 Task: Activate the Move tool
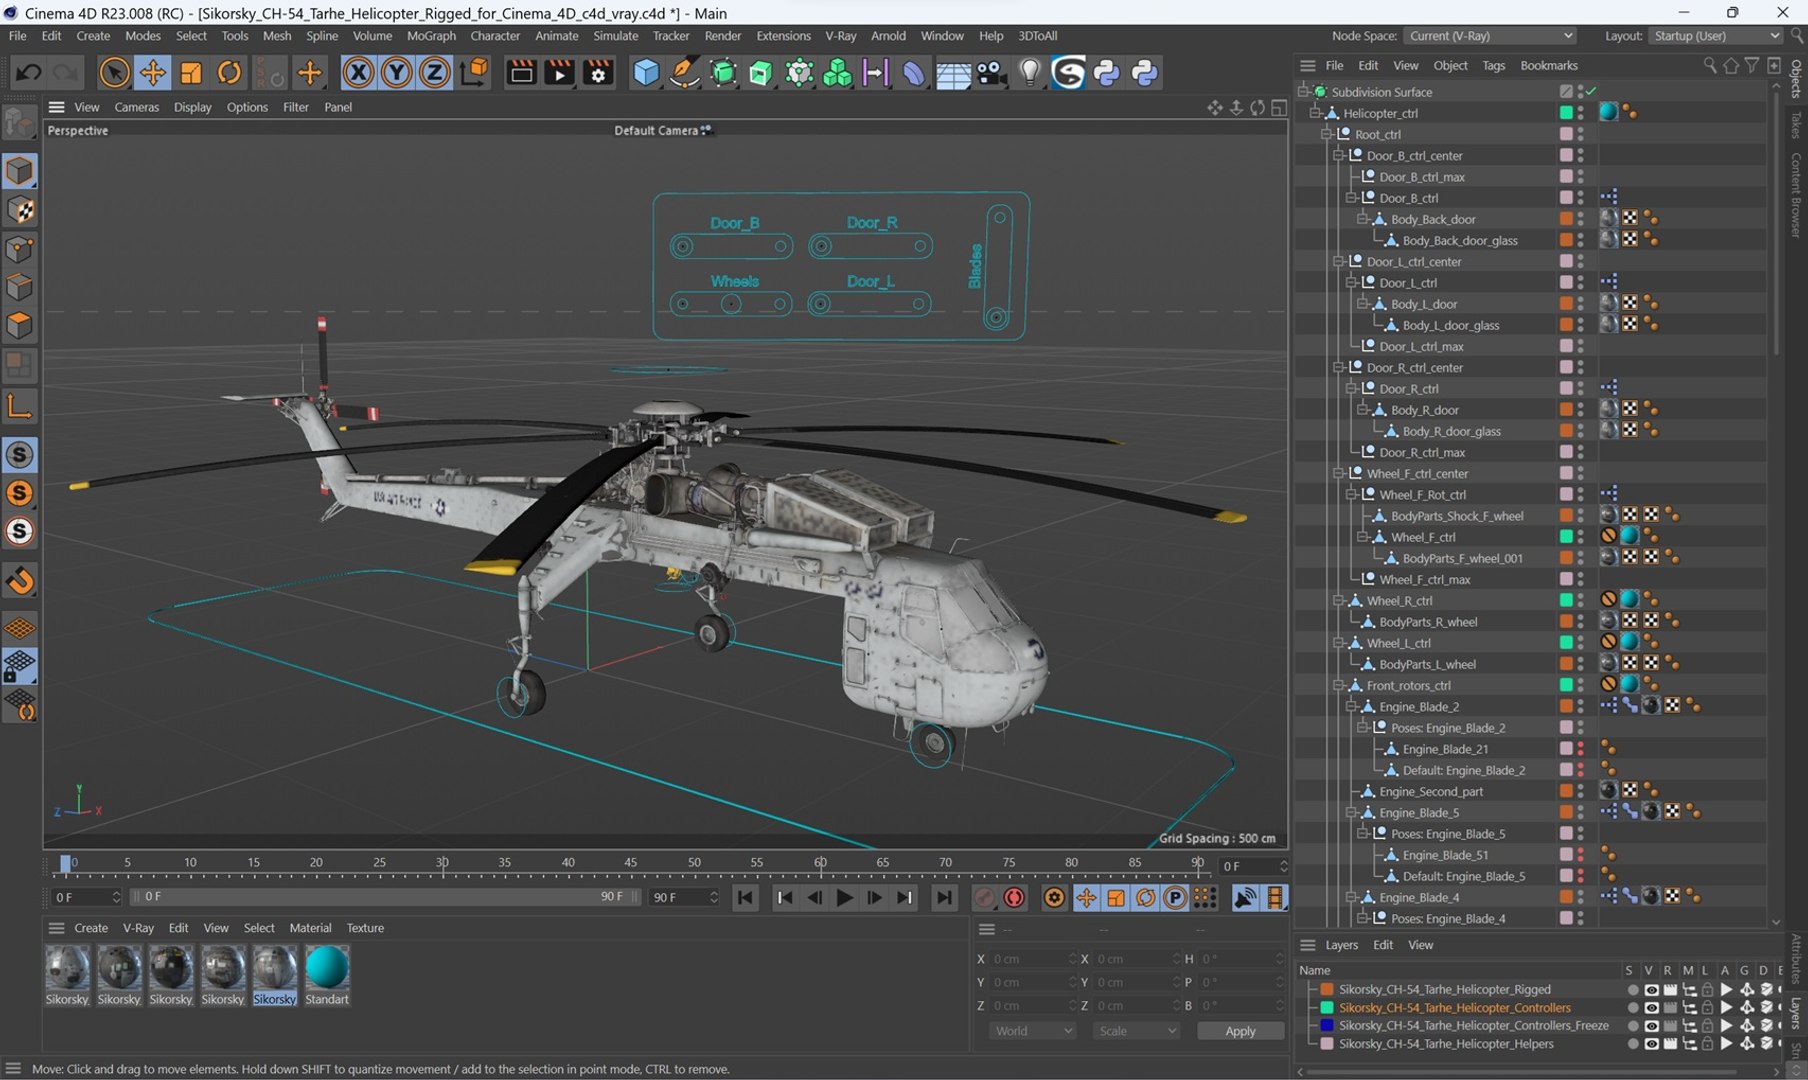tap(152, 72)
